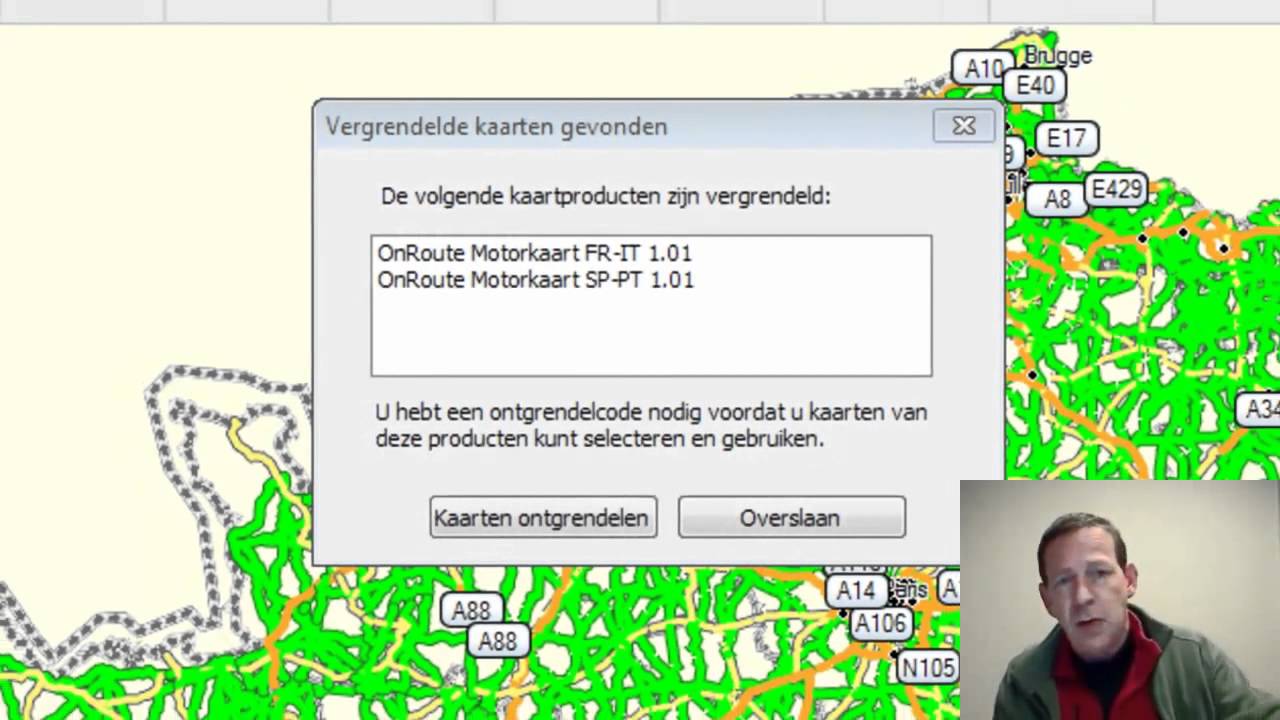Click the A14 road shield near Paris
This screenshot has width=1280, height=720.
[856, 591]
